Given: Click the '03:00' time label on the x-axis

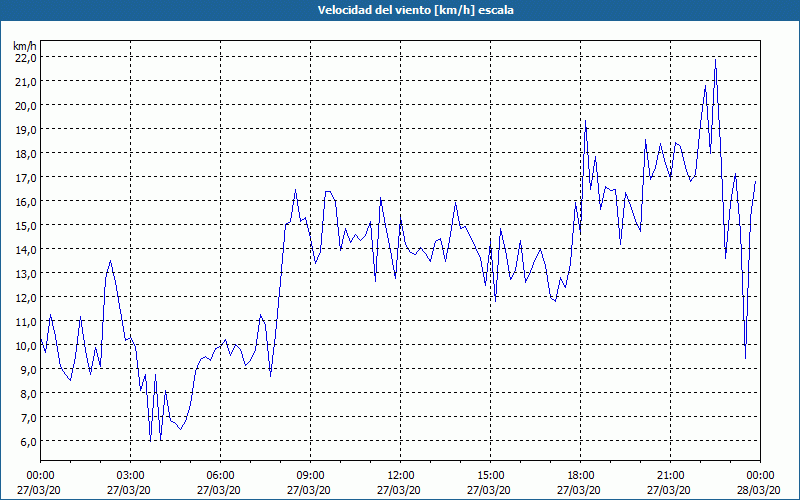Looking at the screenshot, I should pos(131,476).
